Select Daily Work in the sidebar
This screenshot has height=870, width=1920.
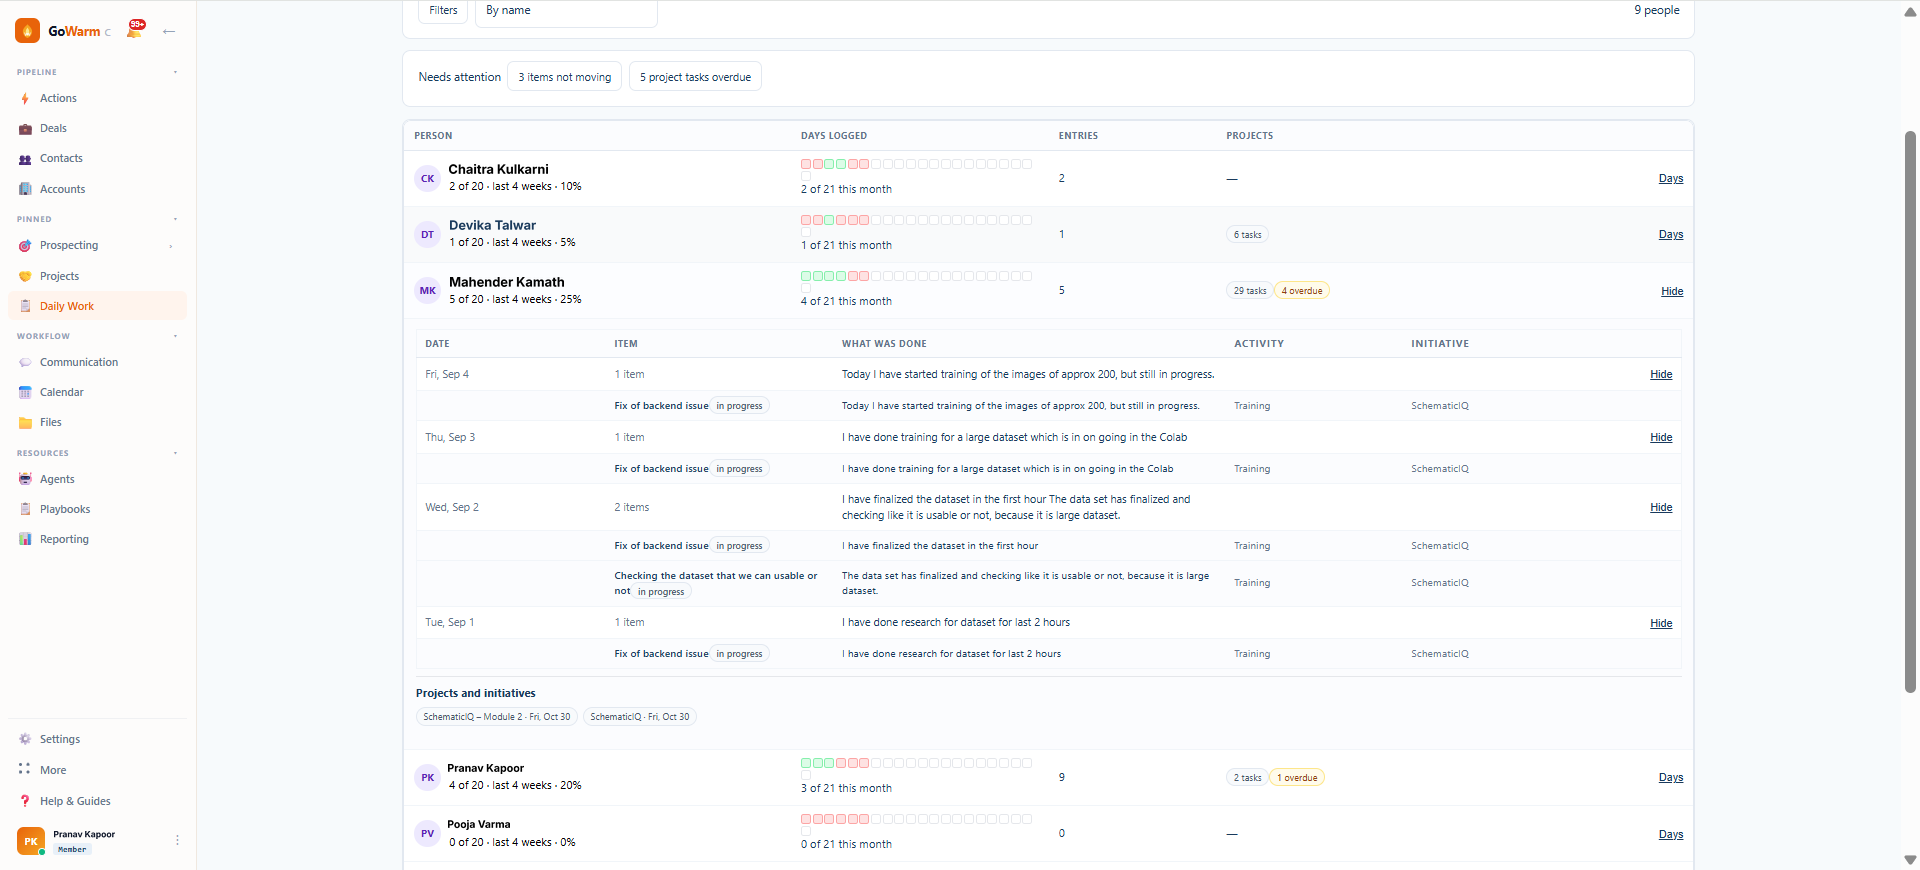97,306
